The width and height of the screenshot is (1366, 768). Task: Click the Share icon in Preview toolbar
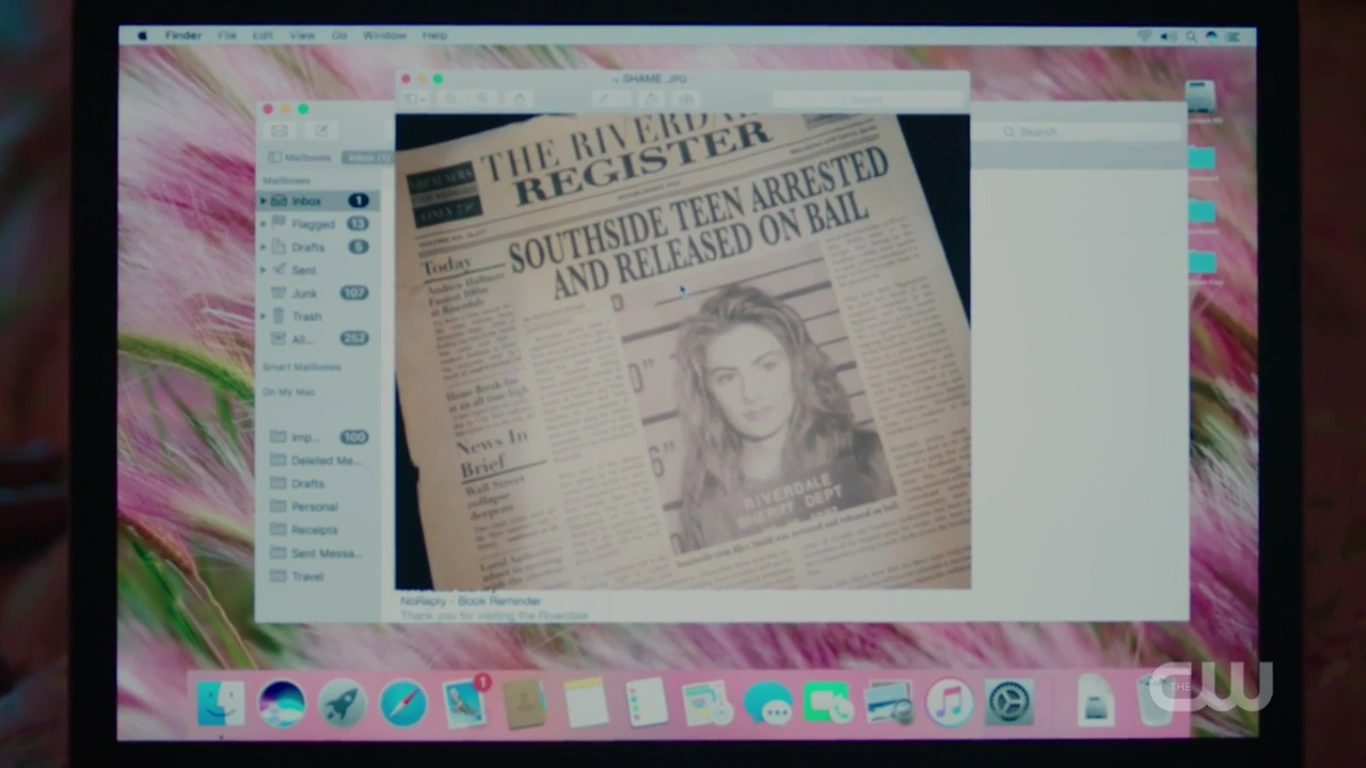point(519,99)
